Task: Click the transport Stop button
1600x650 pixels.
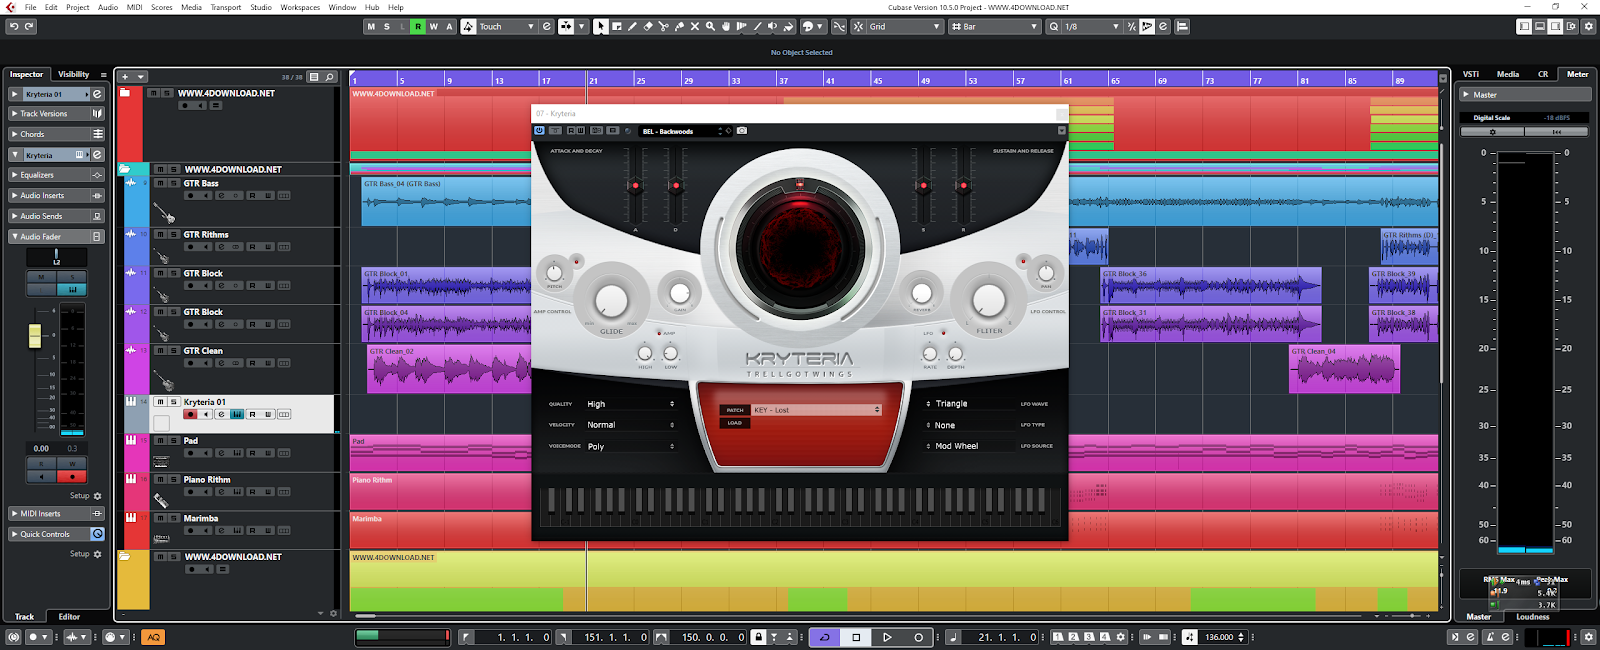Action: click(x=856, y=637)
